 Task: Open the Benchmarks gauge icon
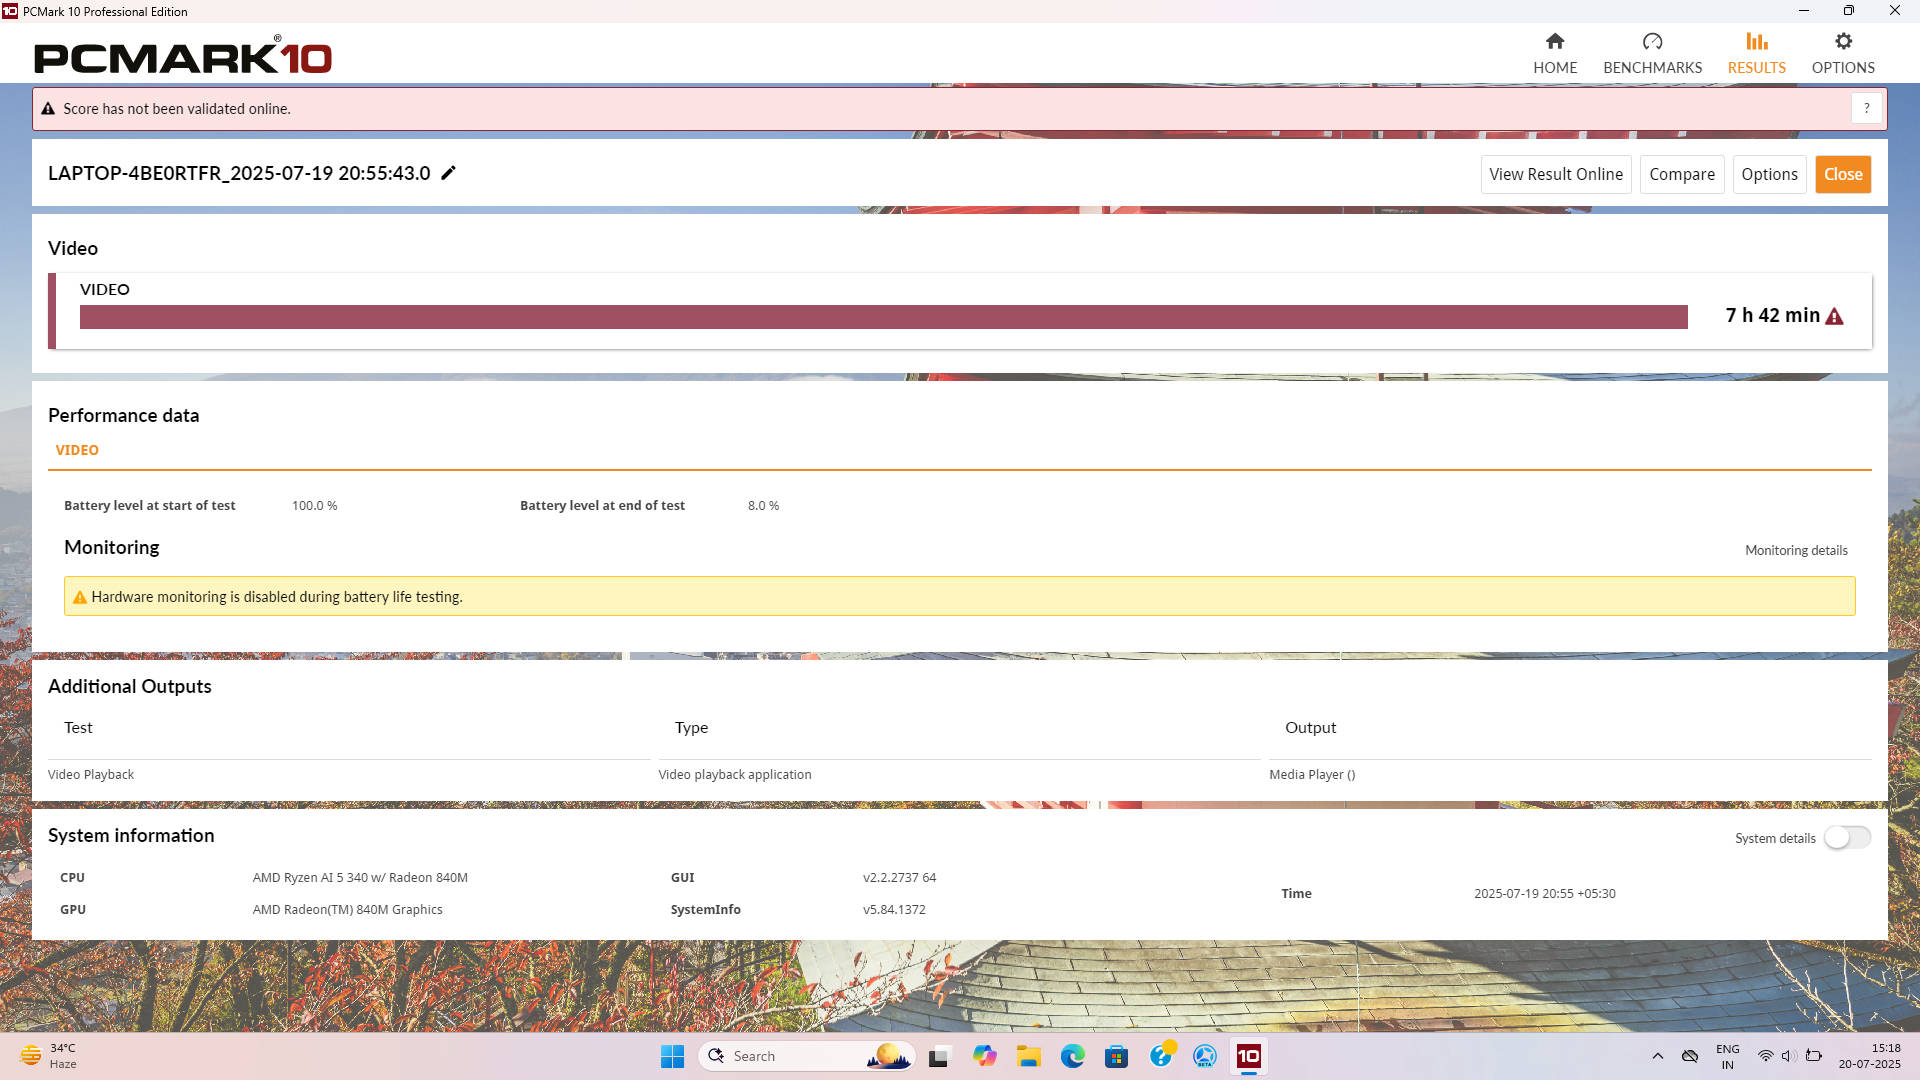coord(1652,42)
